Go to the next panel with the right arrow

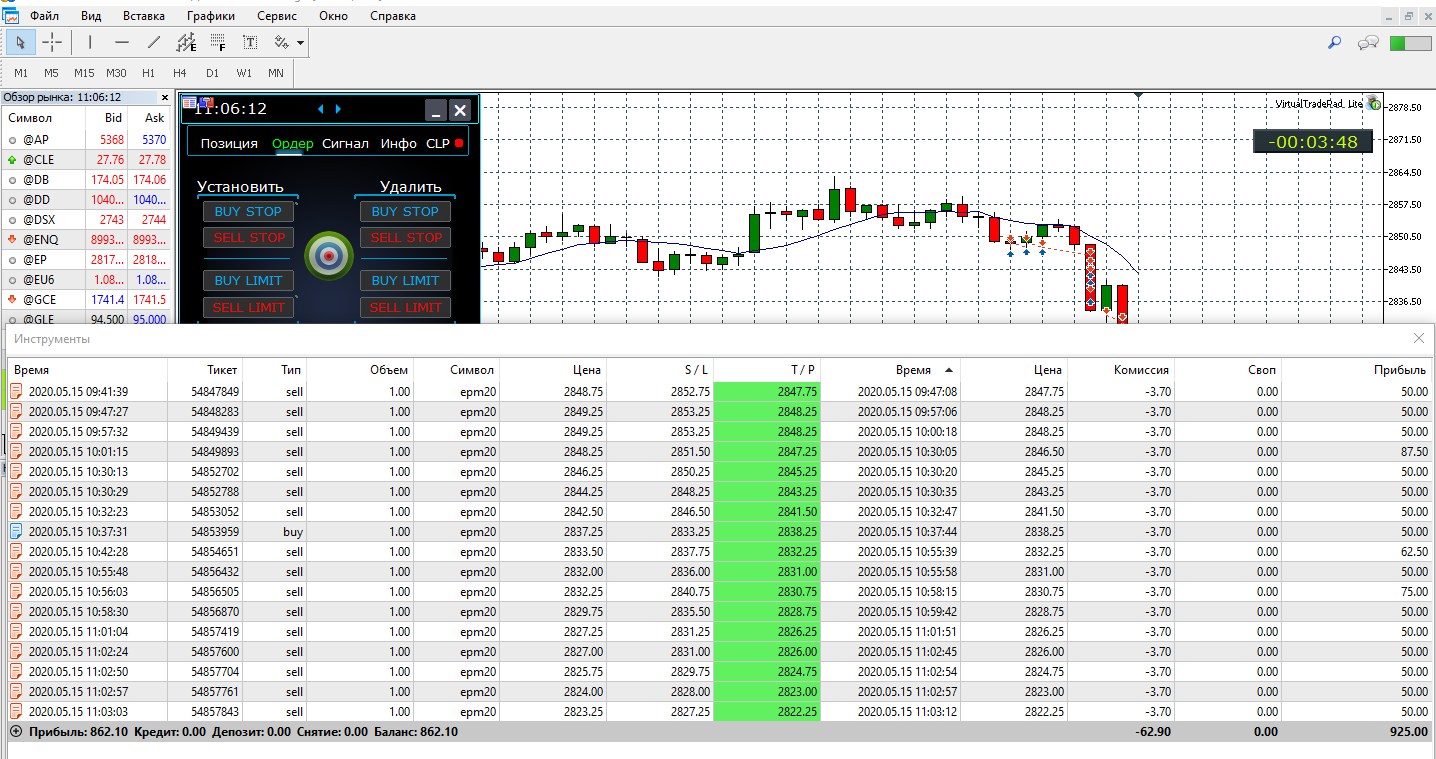(x=338, y=109)
